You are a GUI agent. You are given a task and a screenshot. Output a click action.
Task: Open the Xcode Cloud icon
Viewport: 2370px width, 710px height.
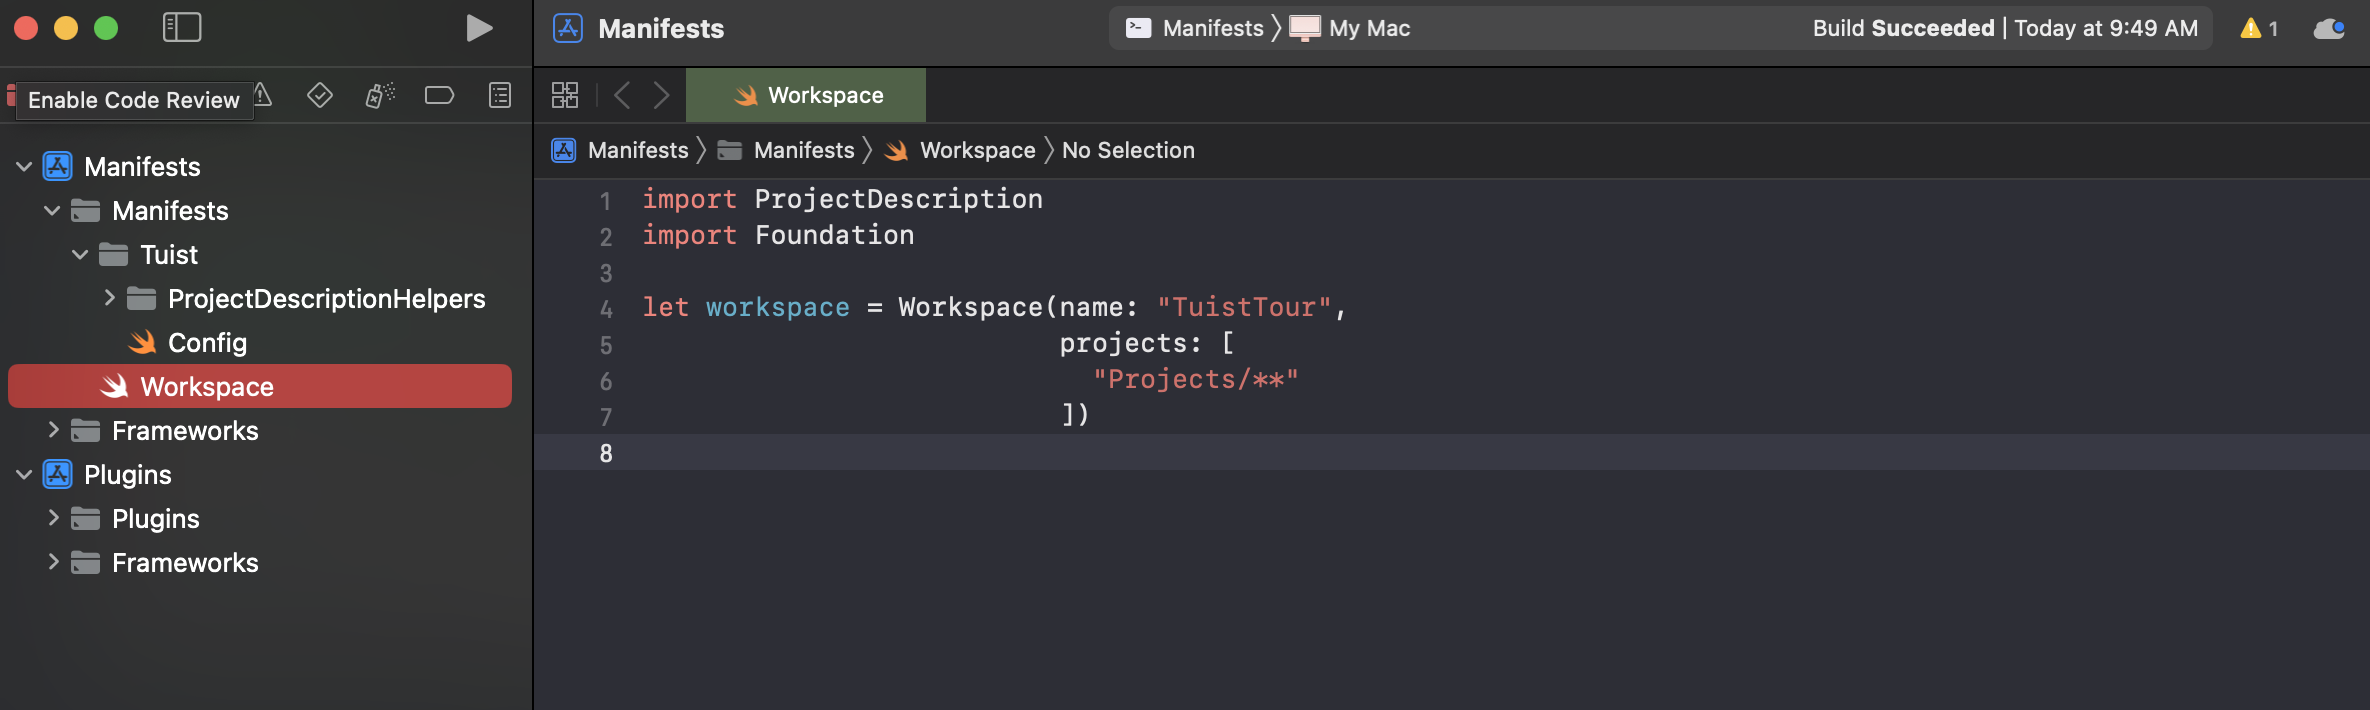(2329, 28)
